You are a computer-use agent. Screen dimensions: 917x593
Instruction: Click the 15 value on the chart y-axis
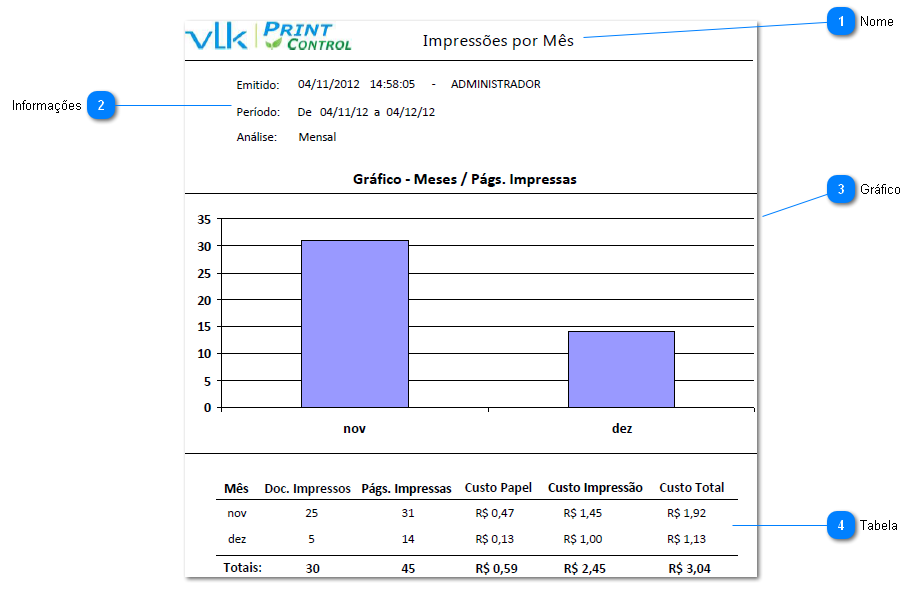(x=204, y=327)
